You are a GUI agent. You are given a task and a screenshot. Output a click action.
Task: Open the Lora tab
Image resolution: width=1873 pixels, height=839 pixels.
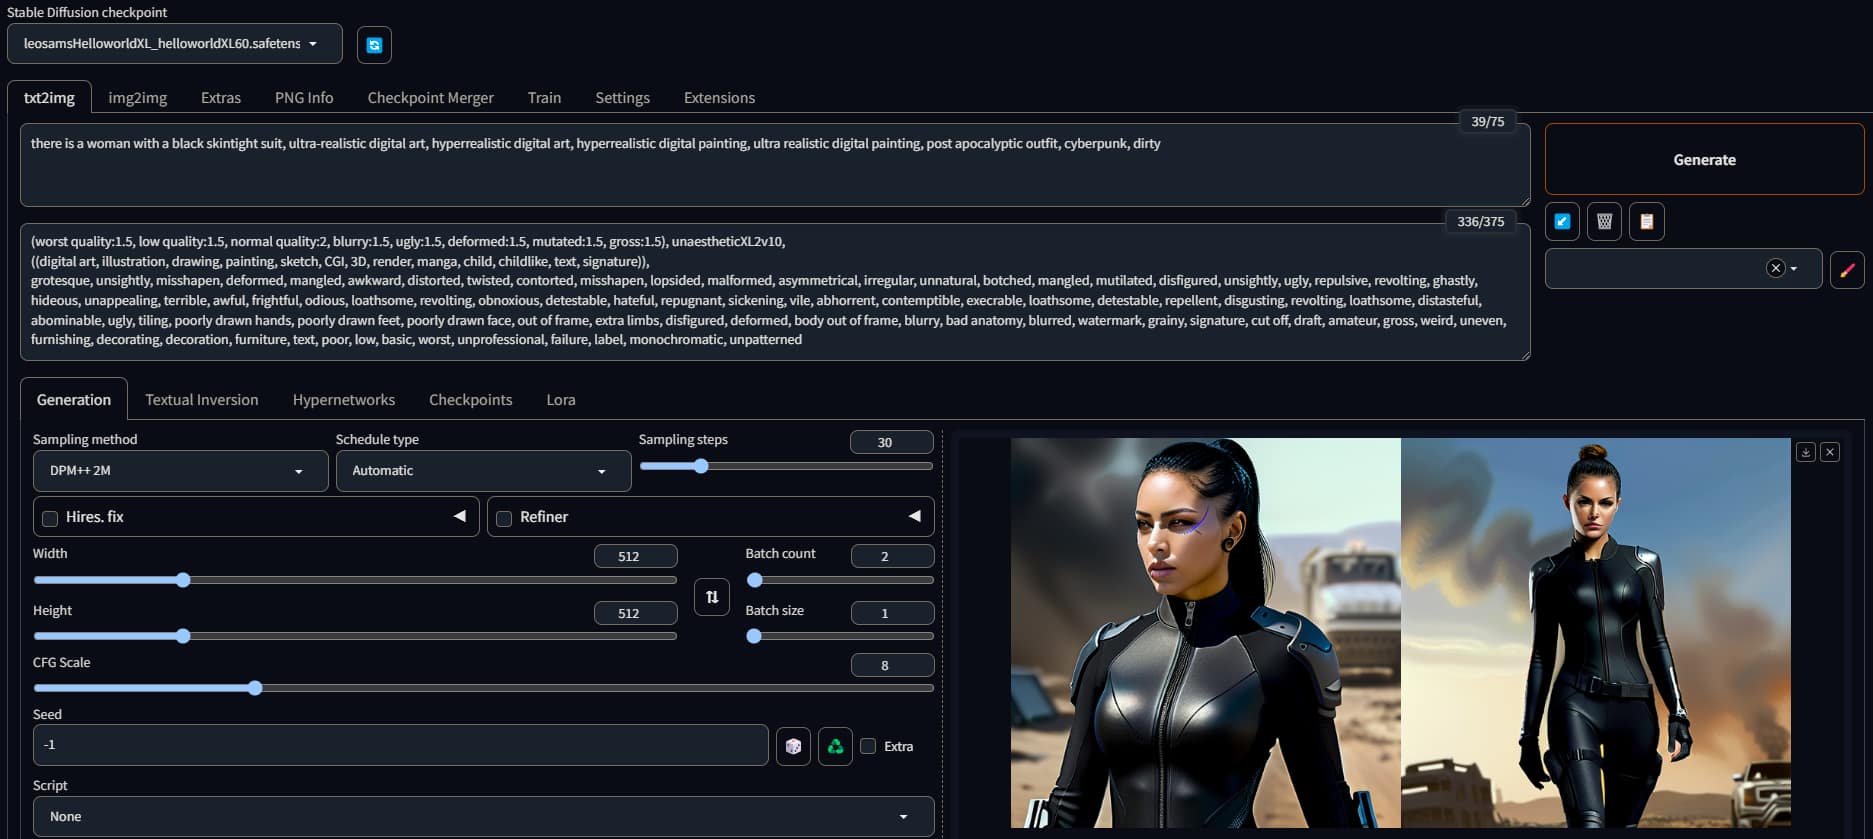point(560,400)
